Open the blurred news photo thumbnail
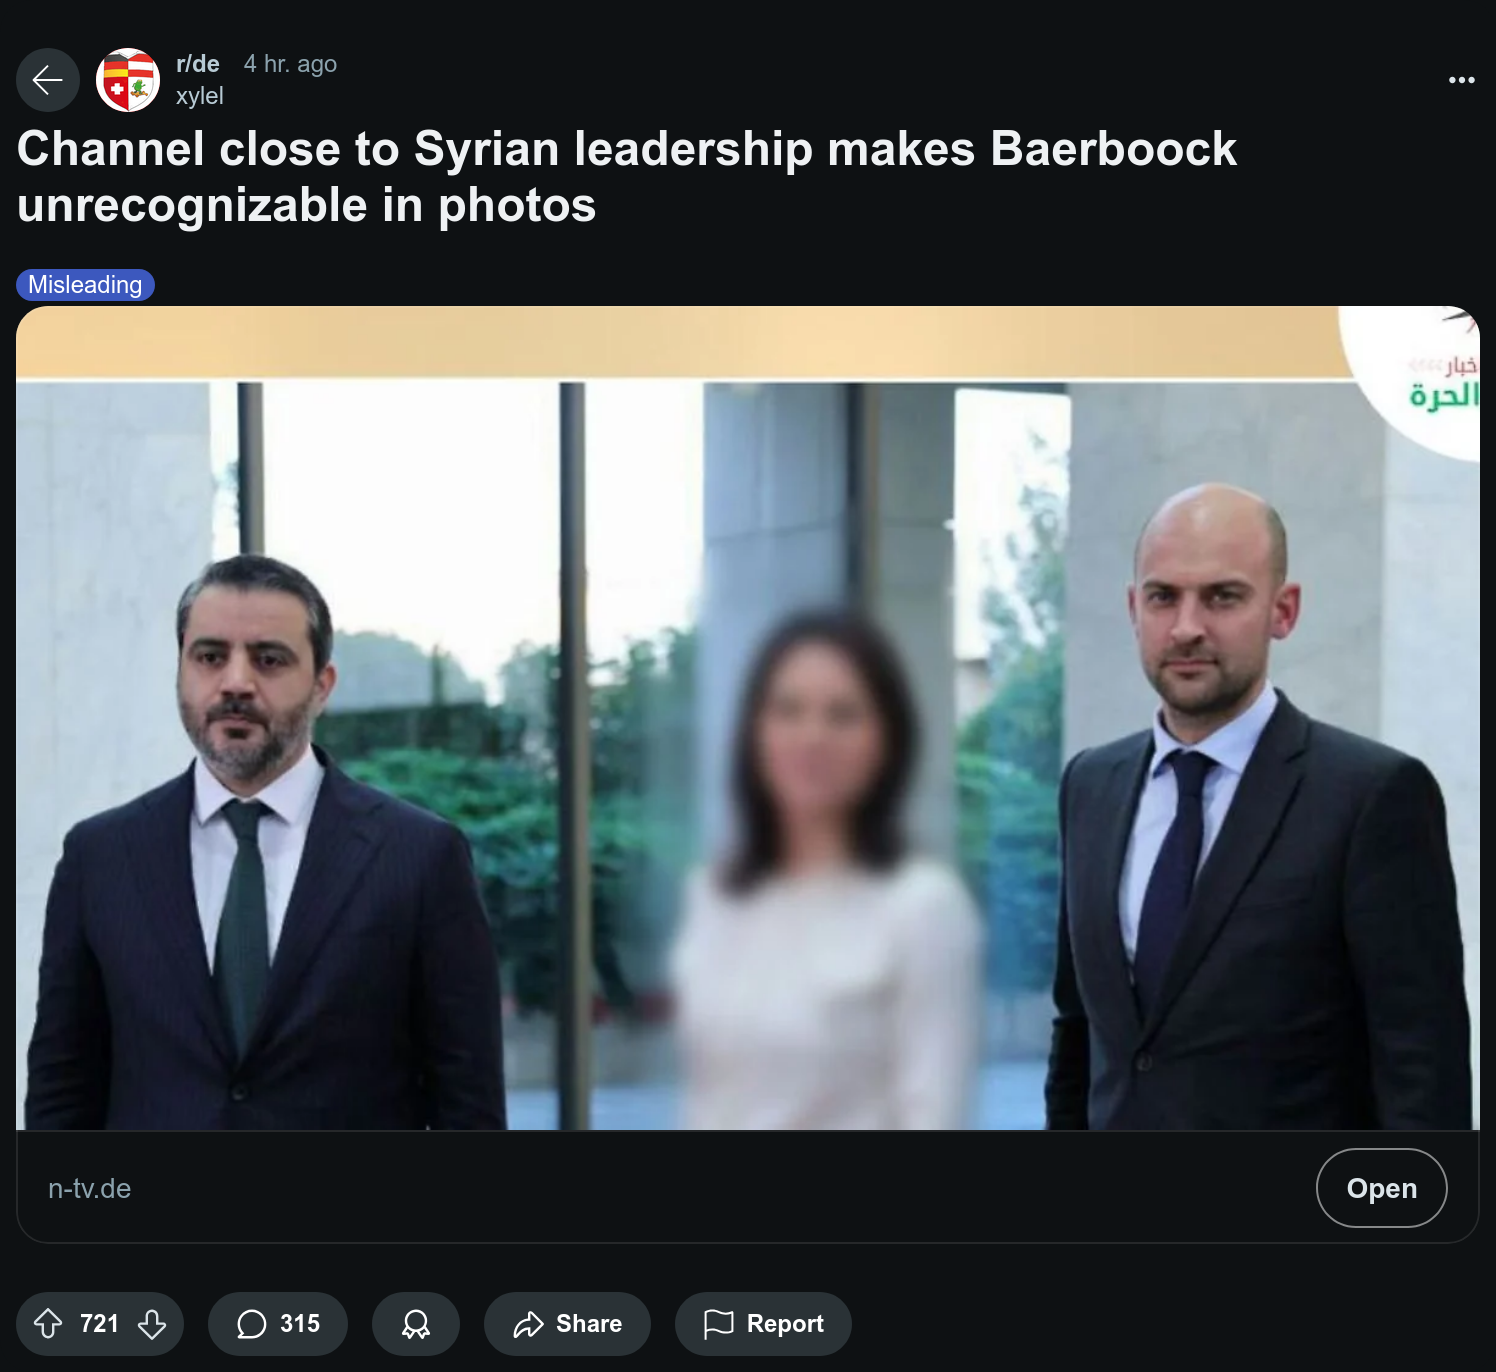Viewport: 1496px width, 1372px height. (x=748, y=718)
